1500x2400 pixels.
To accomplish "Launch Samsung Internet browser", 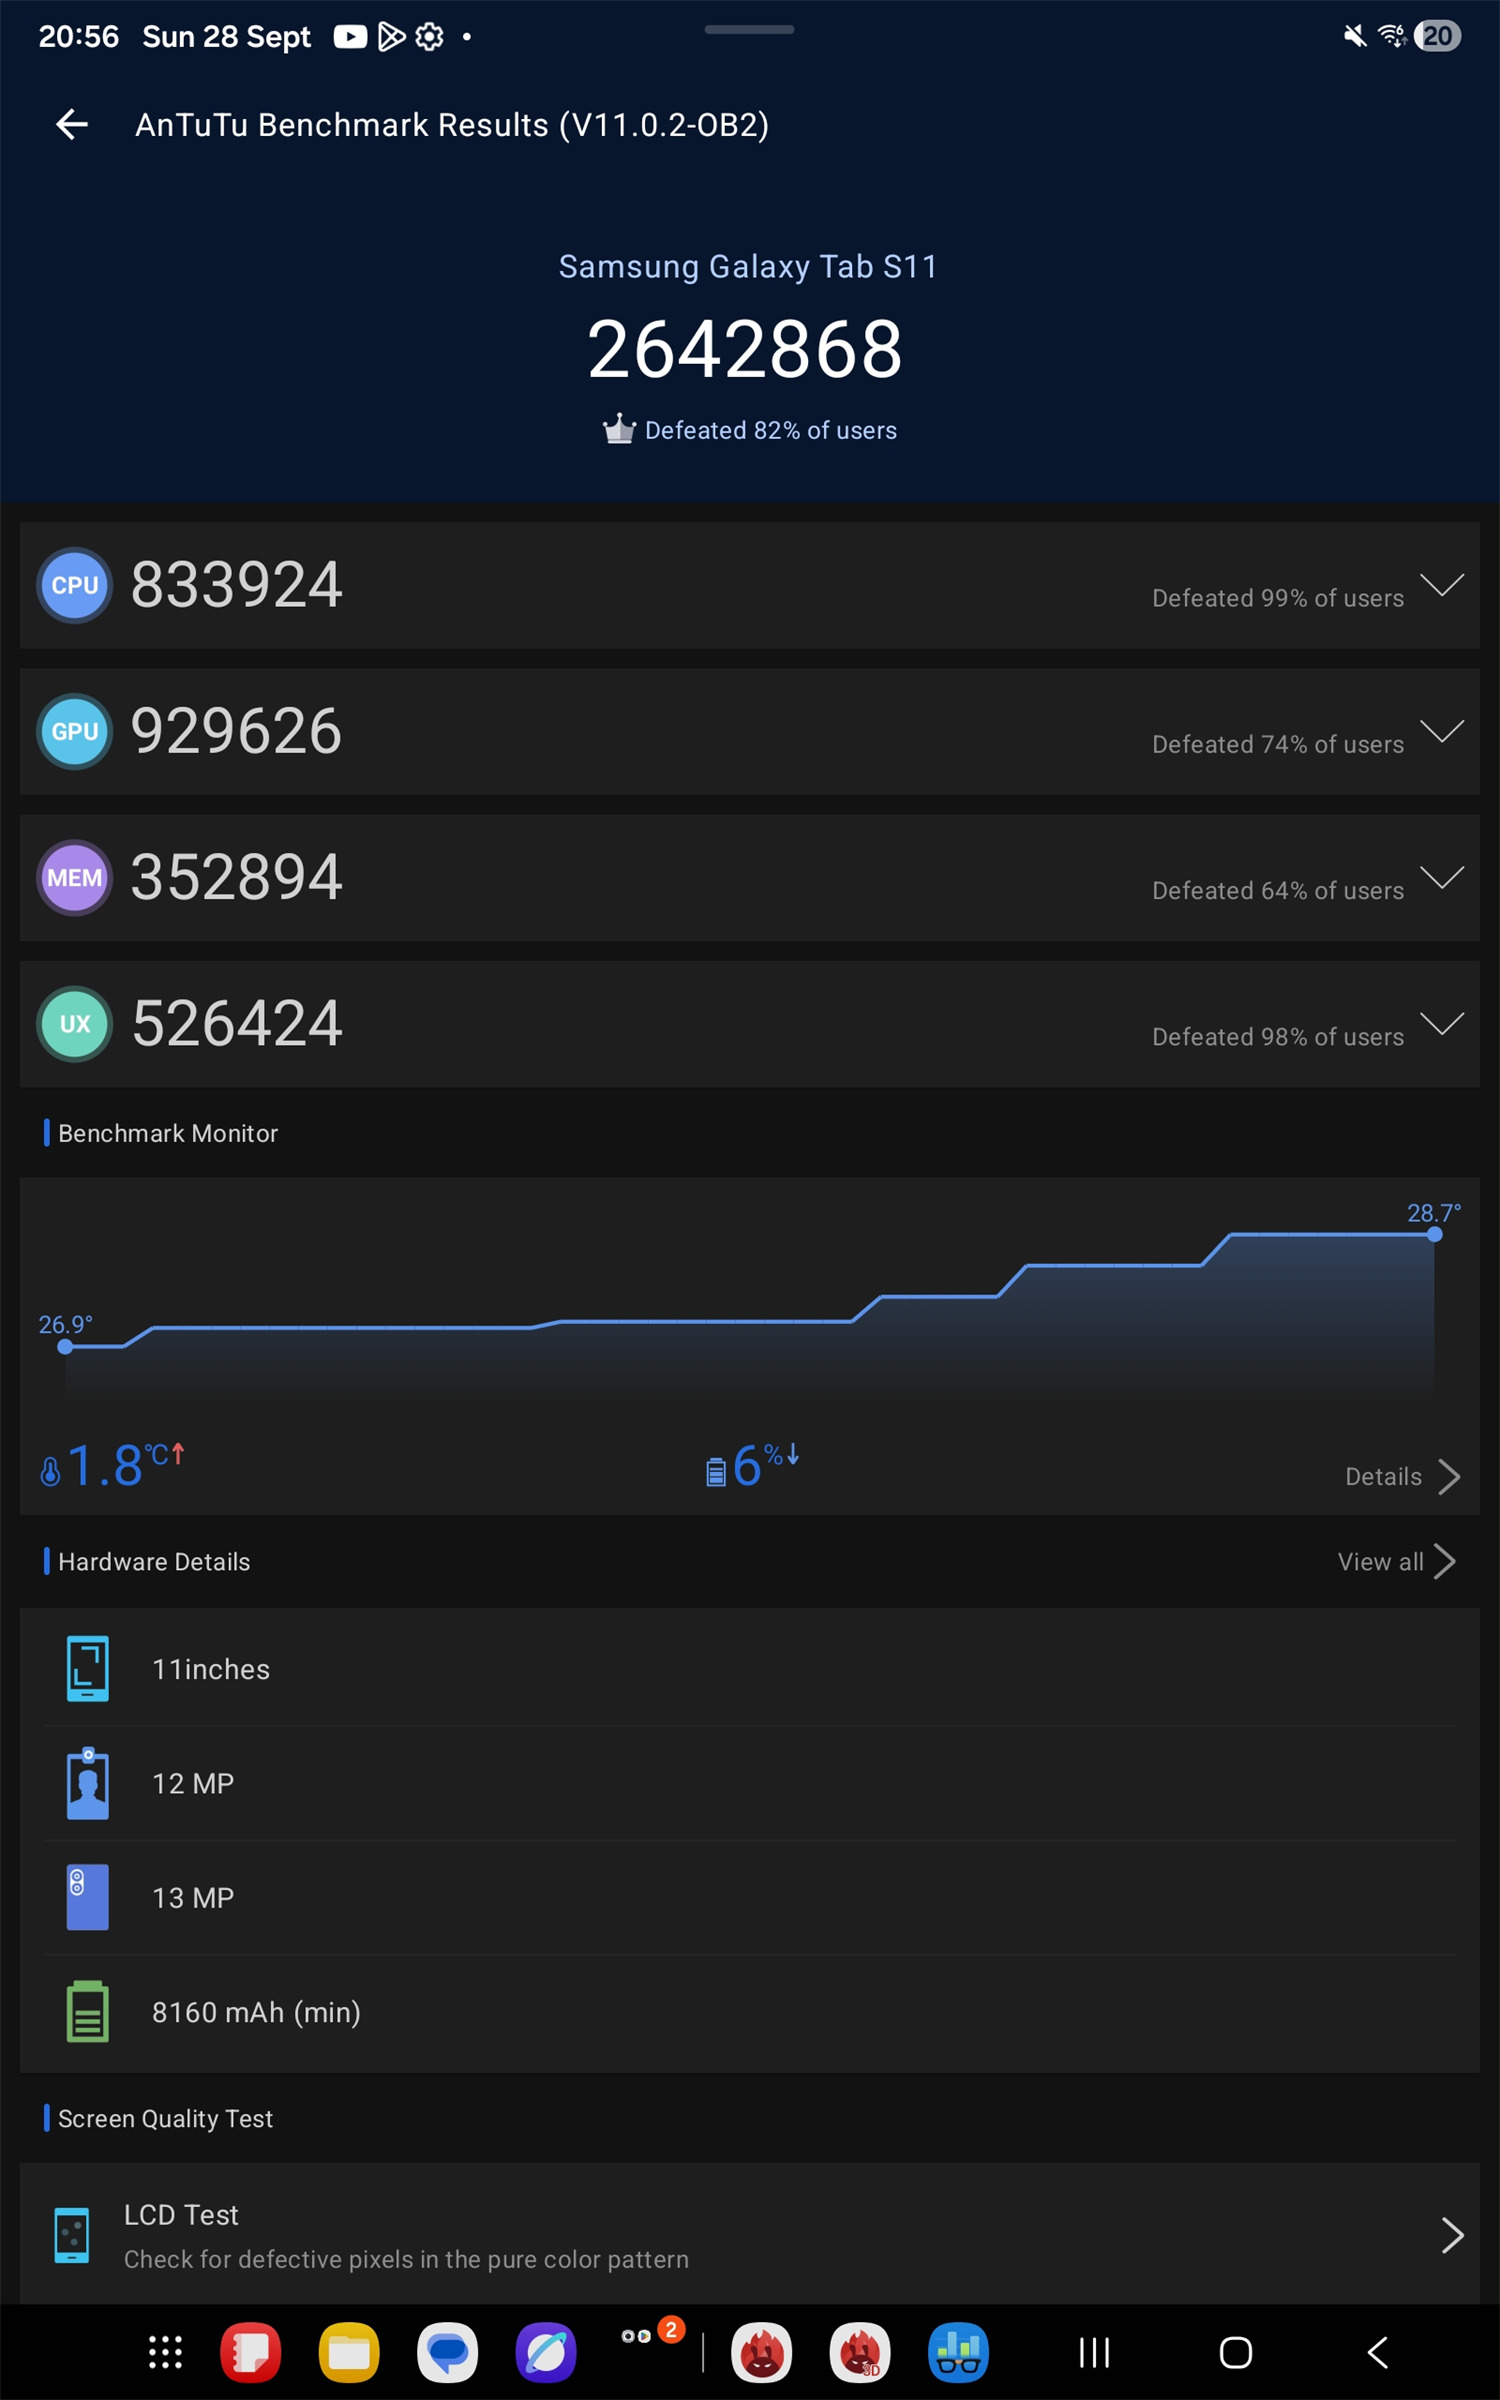I will [x=546, y=2353].
